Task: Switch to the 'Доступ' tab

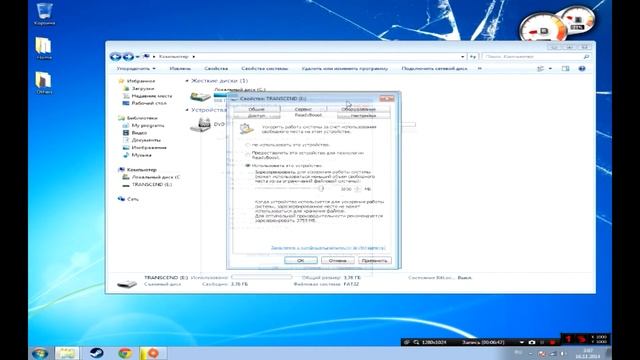Action: [256, 116]
